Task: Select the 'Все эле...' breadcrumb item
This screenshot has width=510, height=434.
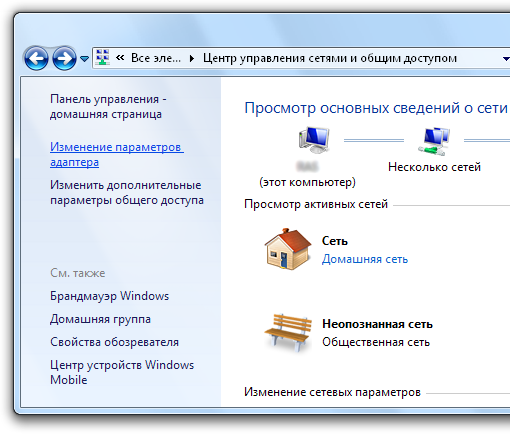Action: 156,58
